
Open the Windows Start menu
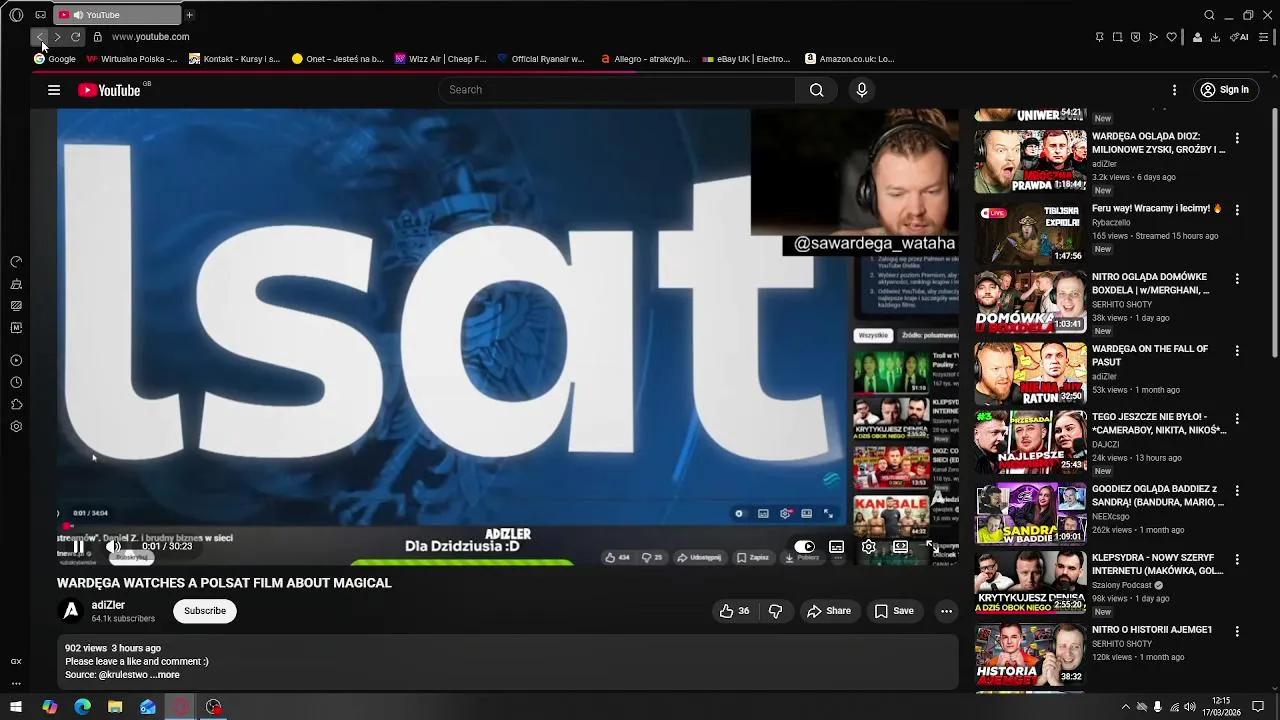click(16, 707)
